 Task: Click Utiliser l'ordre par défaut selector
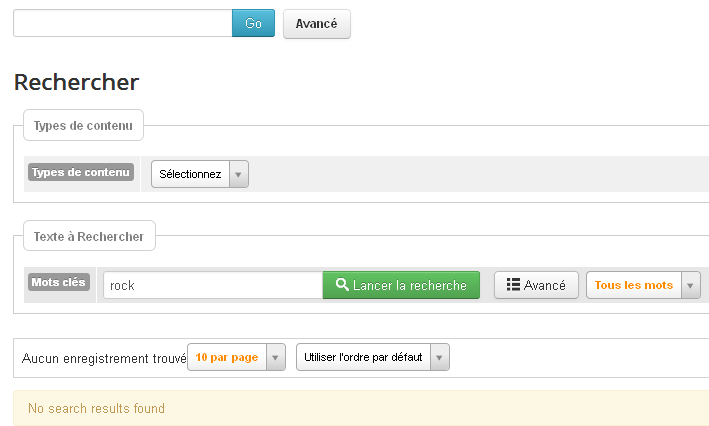click(x=363, y=357)
